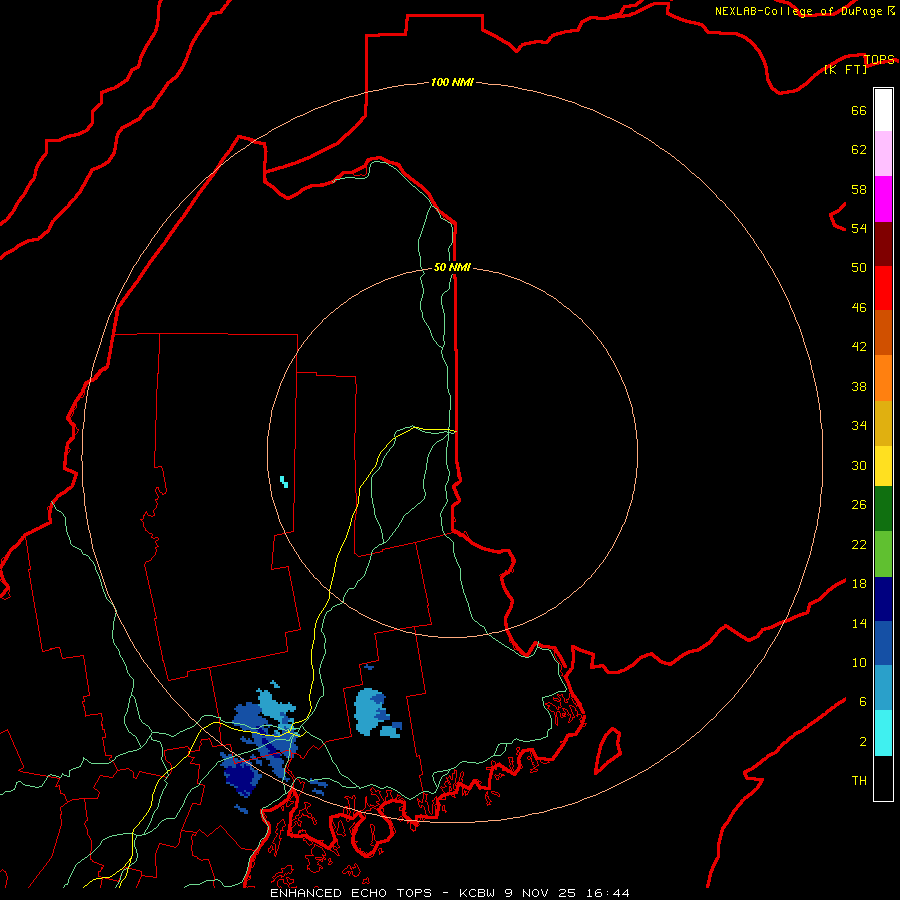900x900 pixels.
Task: Click the NEXLAB-College of DuPage text
Action: [799, 11]
